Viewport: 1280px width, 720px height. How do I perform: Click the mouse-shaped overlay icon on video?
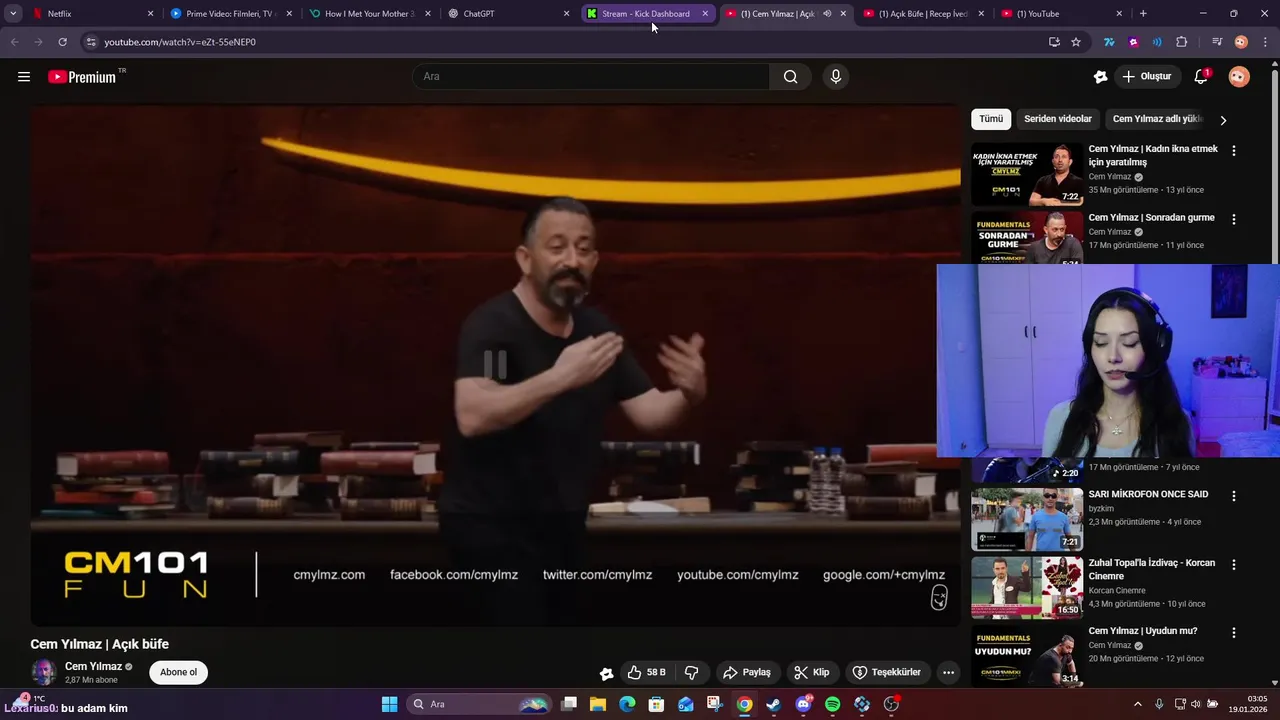(x=939, y=598)
